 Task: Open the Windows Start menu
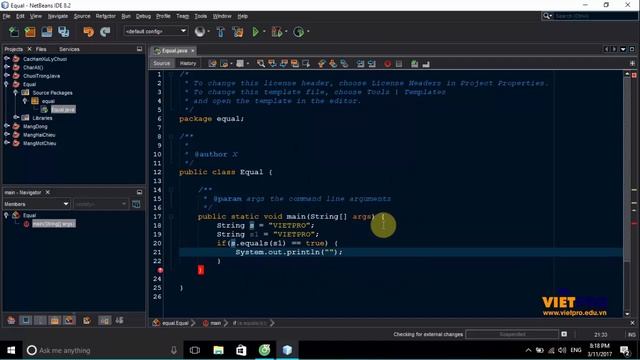[x=11, y=350]
